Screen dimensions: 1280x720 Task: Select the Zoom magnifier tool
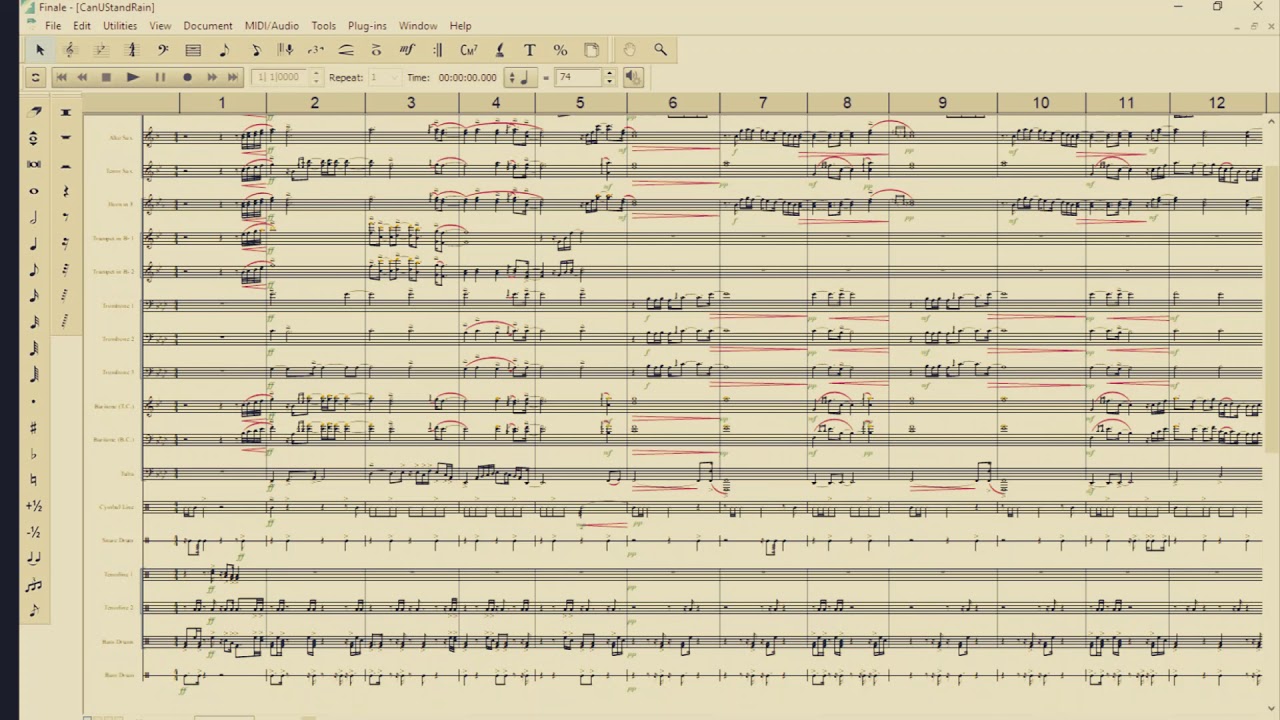pyautogui.click(x=660, y=50)
